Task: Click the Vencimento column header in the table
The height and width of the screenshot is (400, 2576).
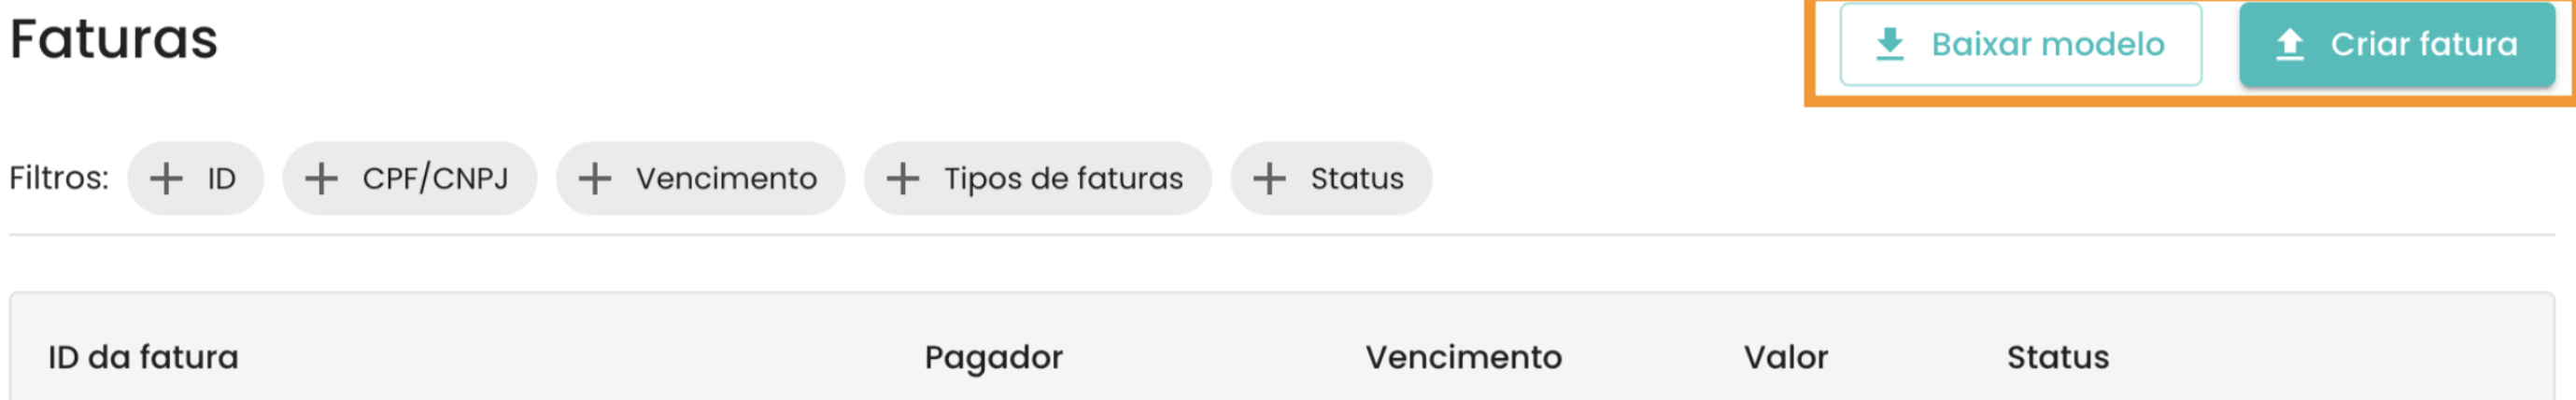Action: 1463,357
